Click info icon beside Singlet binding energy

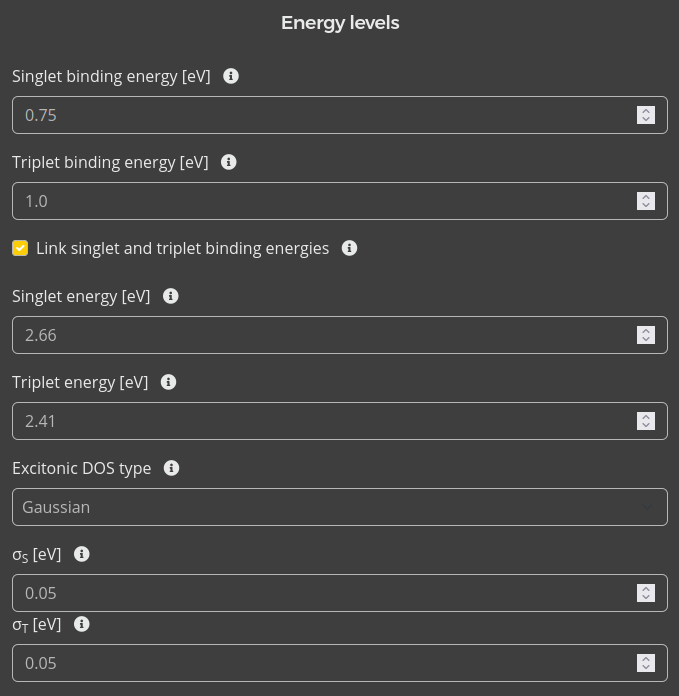pos(231,76)
